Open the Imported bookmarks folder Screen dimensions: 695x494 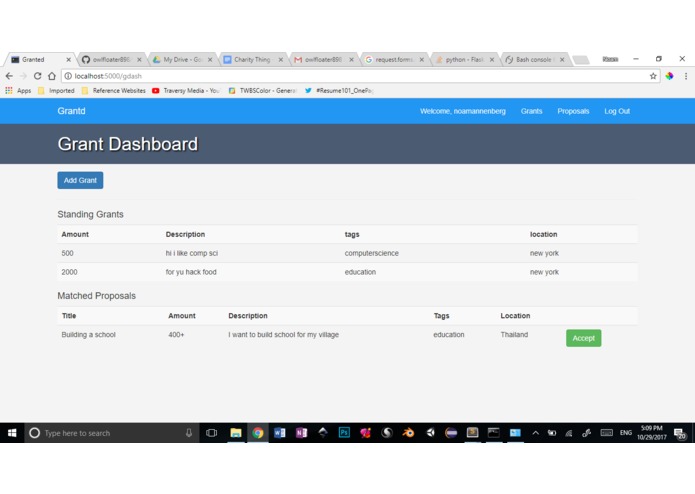[x=56, y=90]
